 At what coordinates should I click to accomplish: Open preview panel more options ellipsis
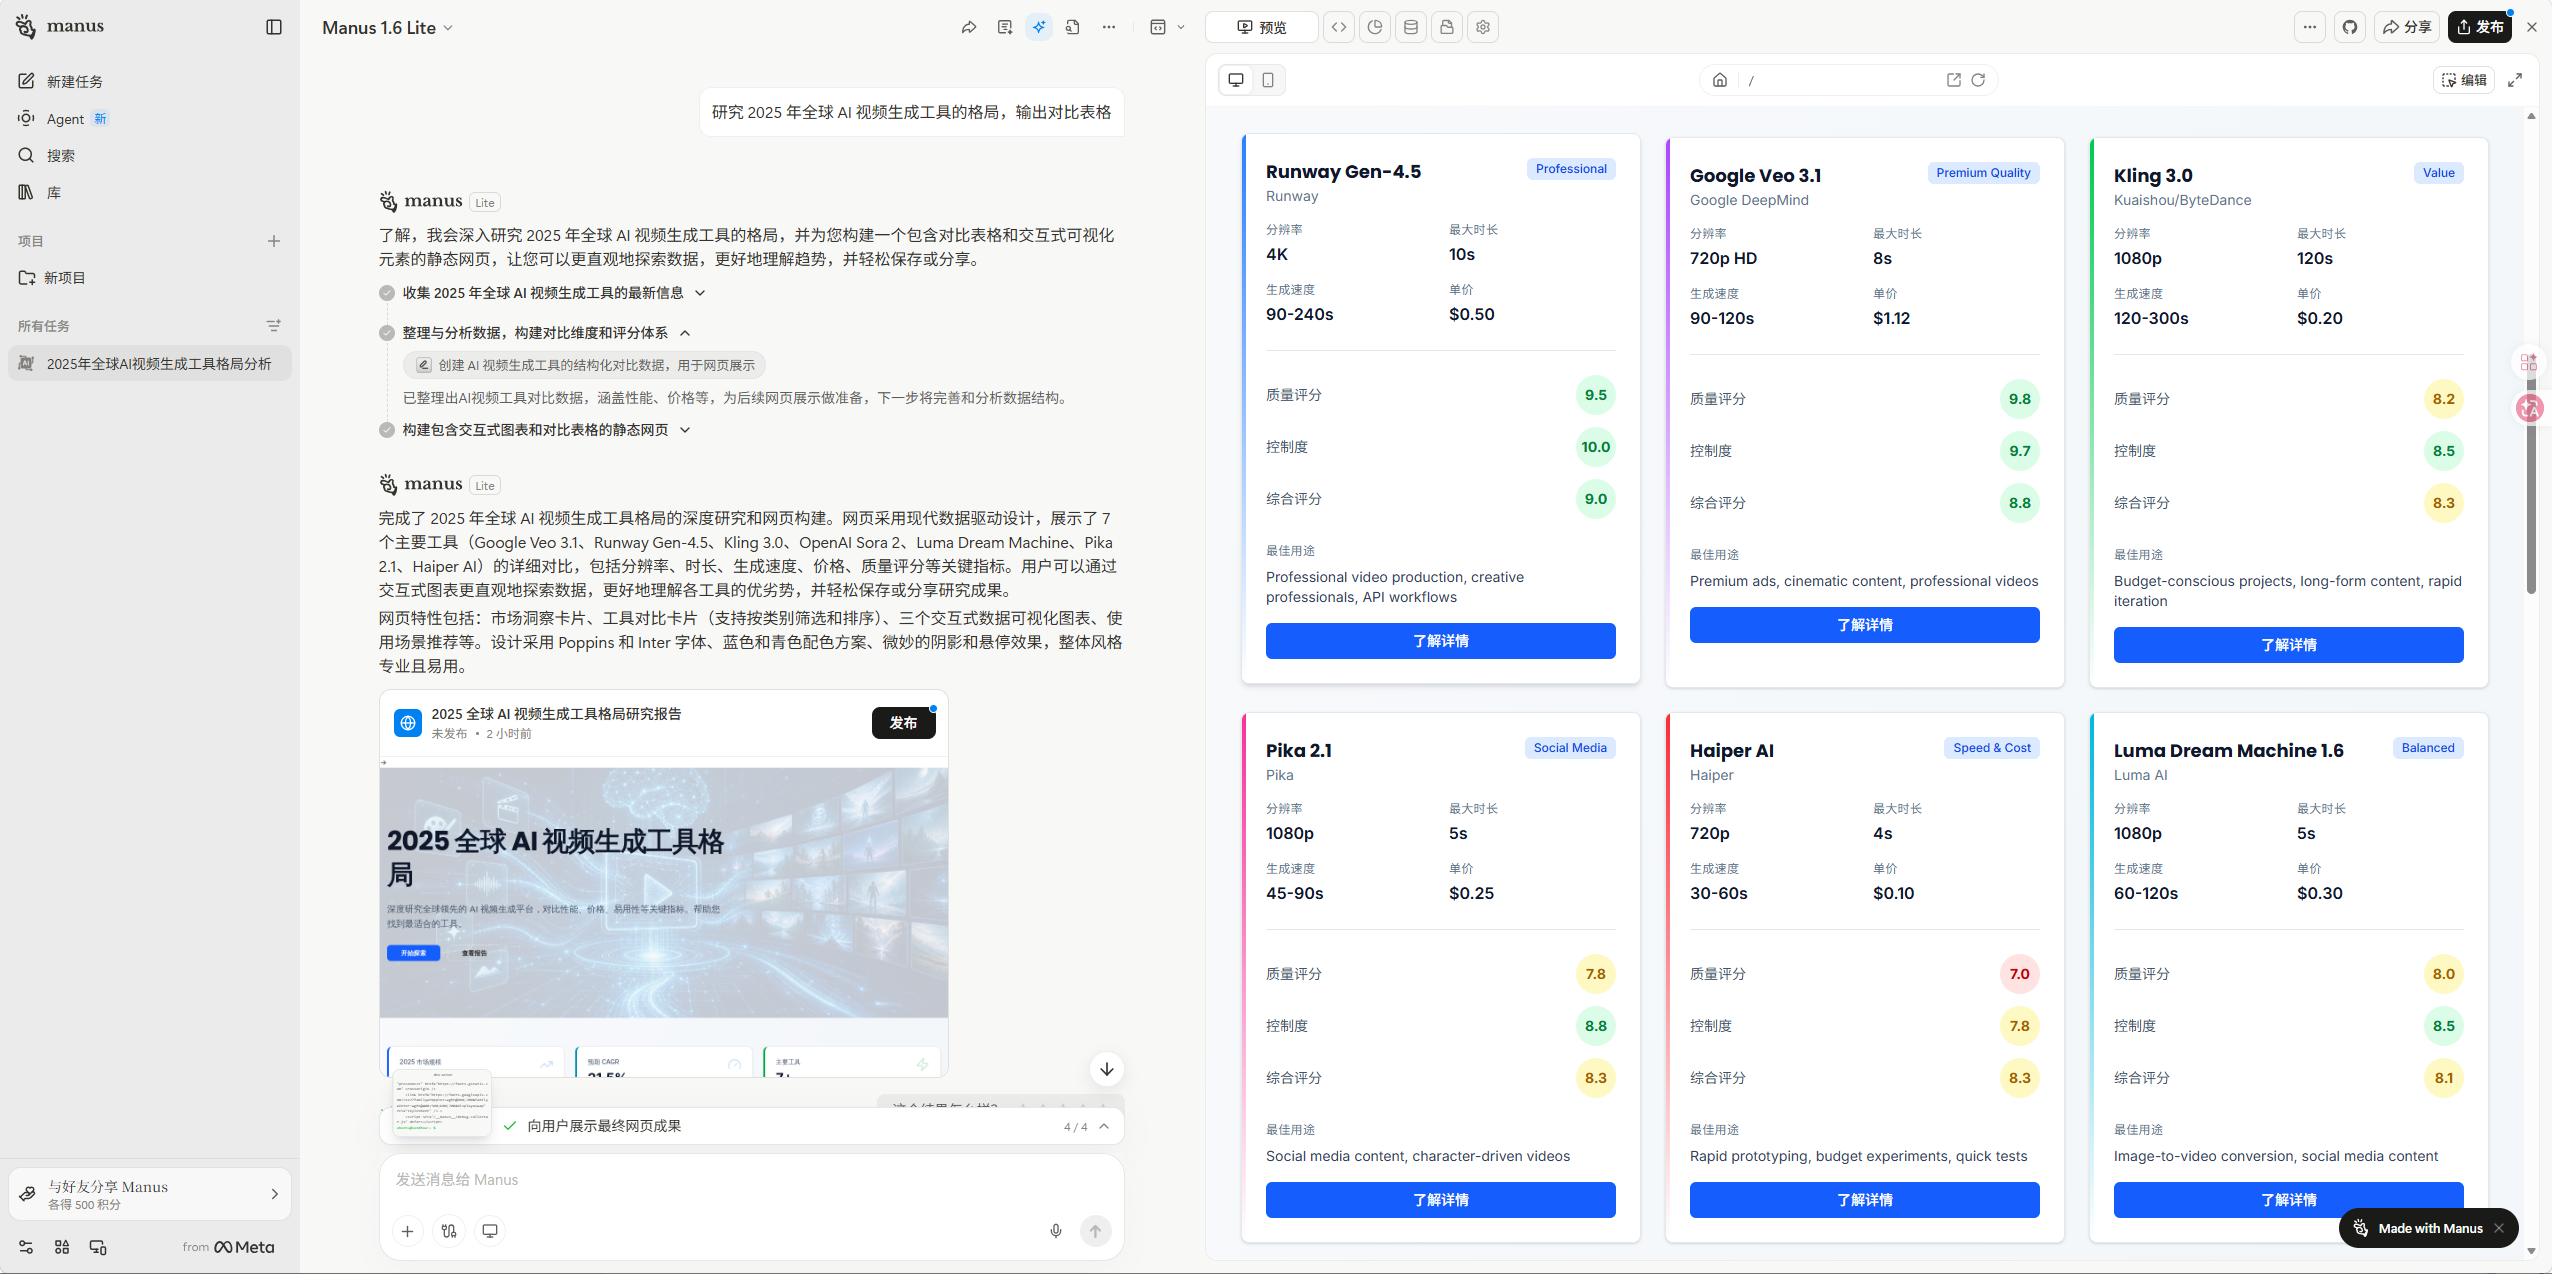click(x=2310, y=27)
